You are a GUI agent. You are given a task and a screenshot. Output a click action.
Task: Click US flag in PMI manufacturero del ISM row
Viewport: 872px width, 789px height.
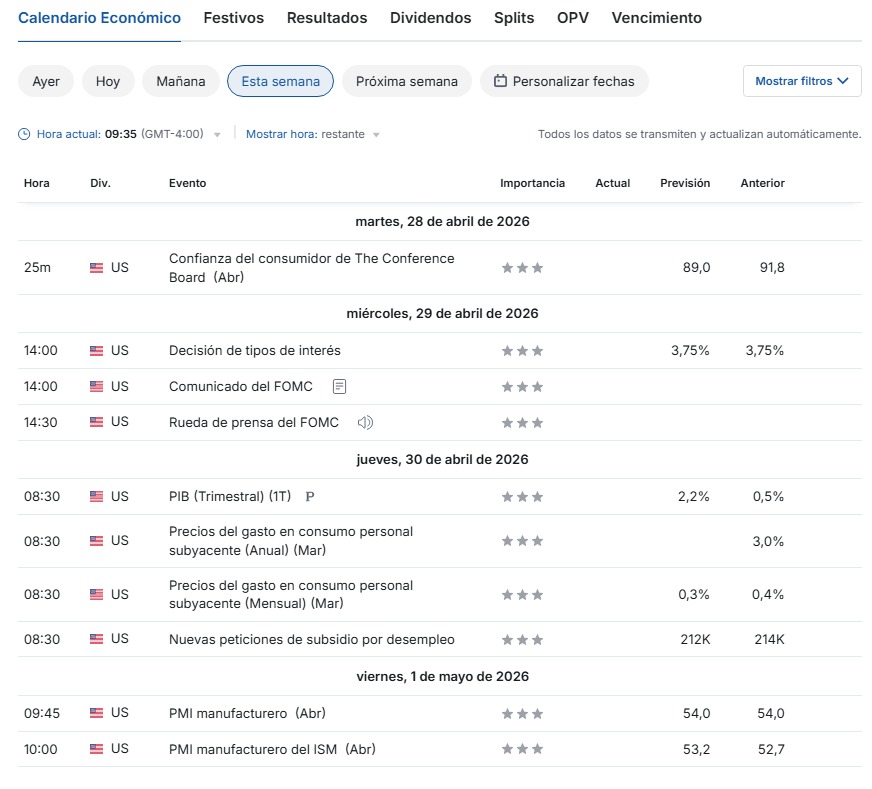click(96, 749)
